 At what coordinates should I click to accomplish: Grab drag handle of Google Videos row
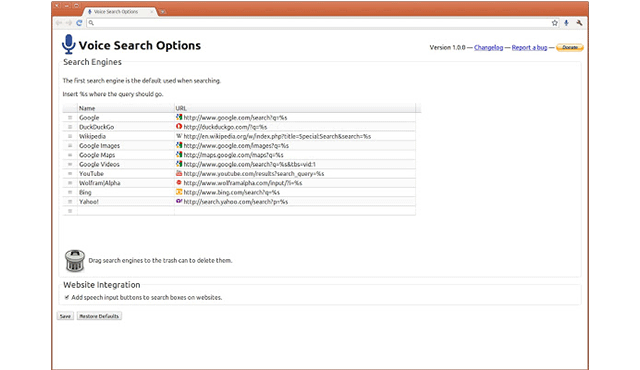click(70, 164)
